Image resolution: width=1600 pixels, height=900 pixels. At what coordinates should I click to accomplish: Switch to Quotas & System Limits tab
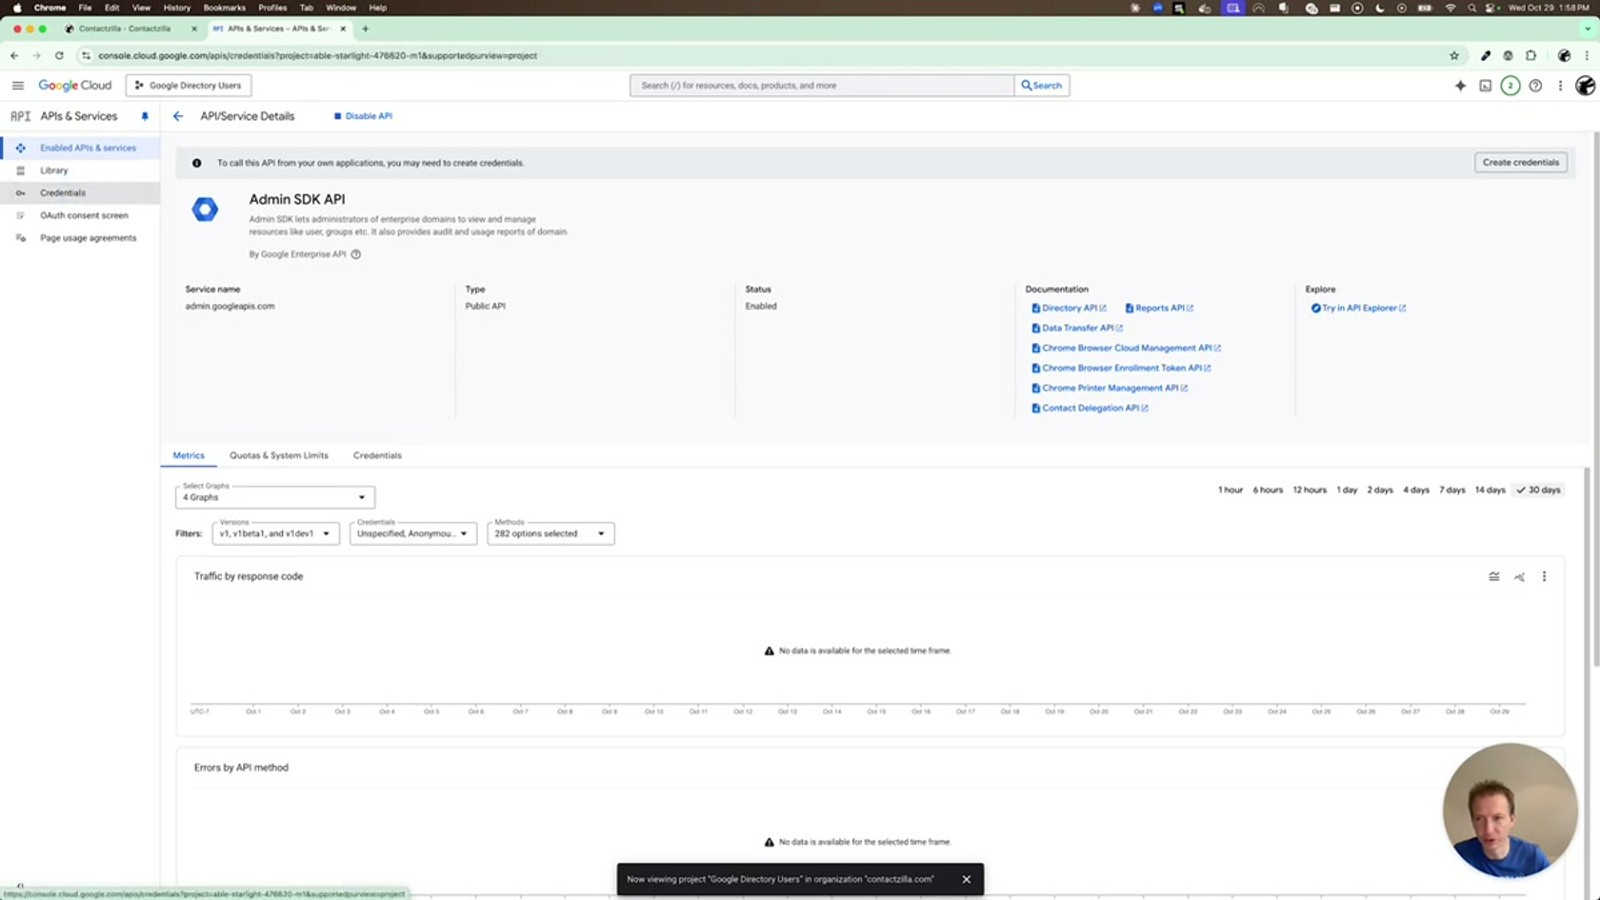279,456
